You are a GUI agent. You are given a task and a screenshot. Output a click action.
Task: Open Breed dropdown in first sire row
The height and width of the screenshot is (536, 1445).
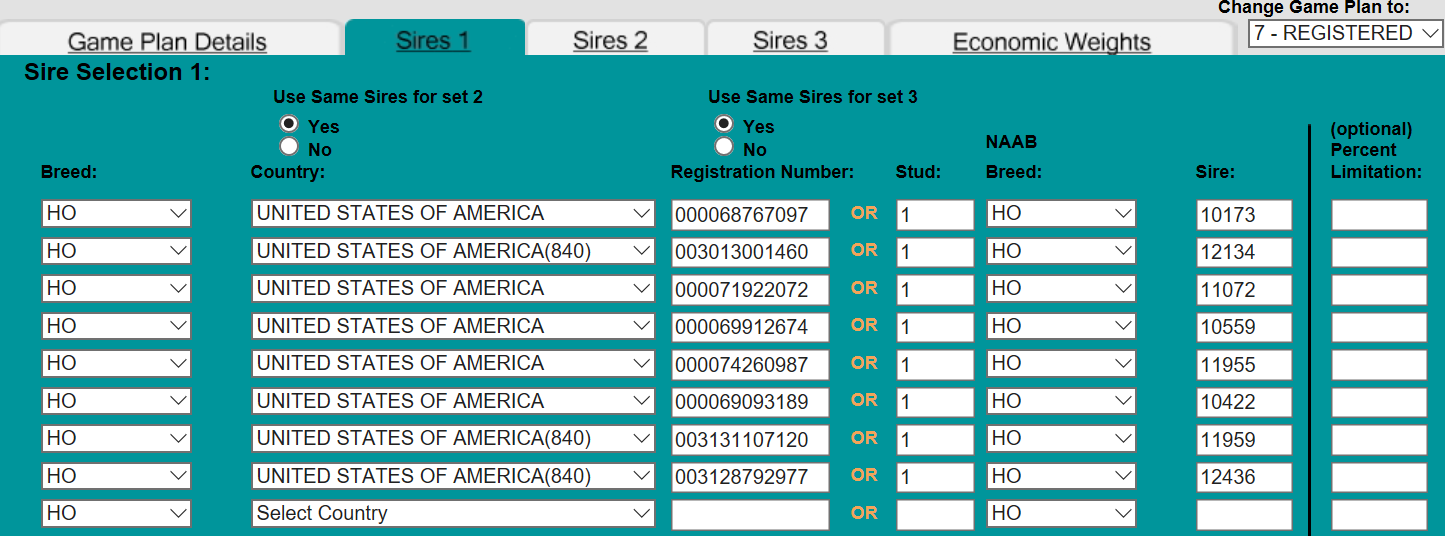[116, 213]
